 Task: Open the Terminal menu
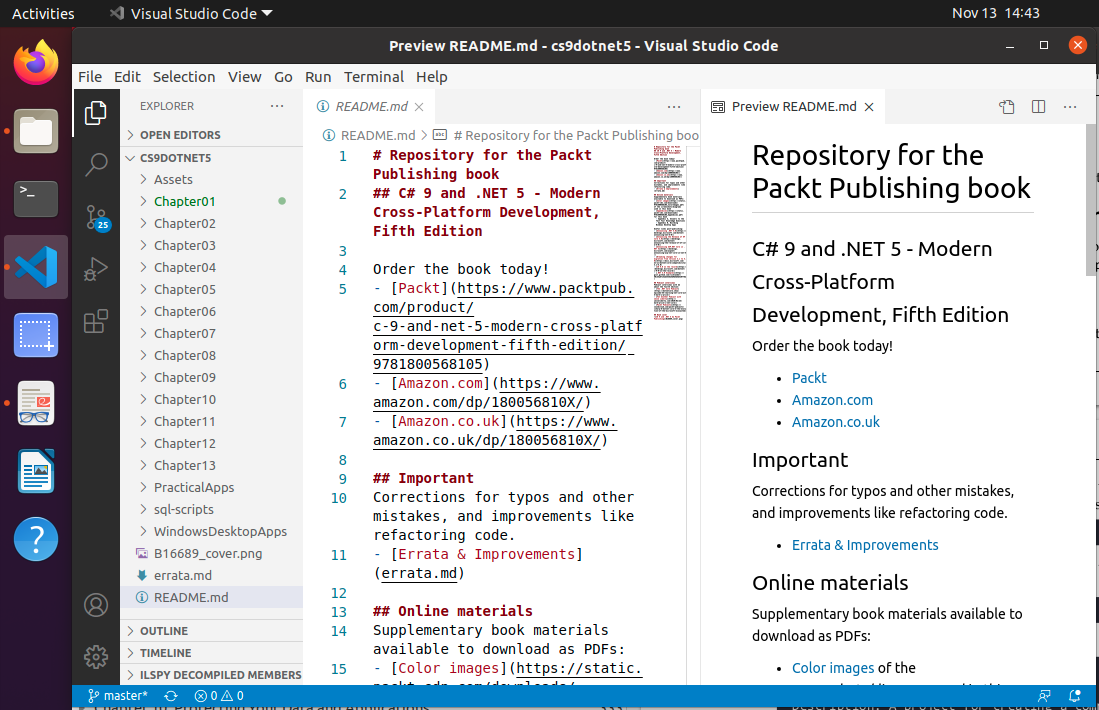374,77
